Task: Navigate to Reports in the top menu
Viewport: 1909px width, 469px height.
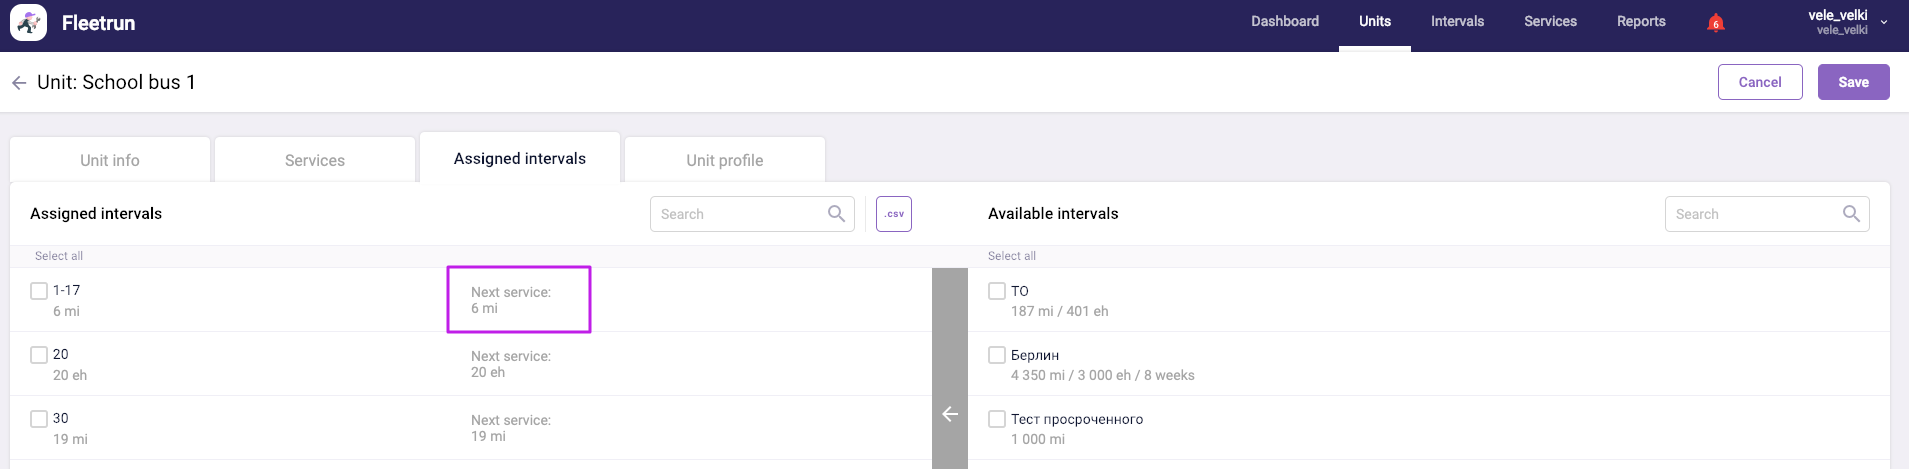Action: [x=1640, y=22]
